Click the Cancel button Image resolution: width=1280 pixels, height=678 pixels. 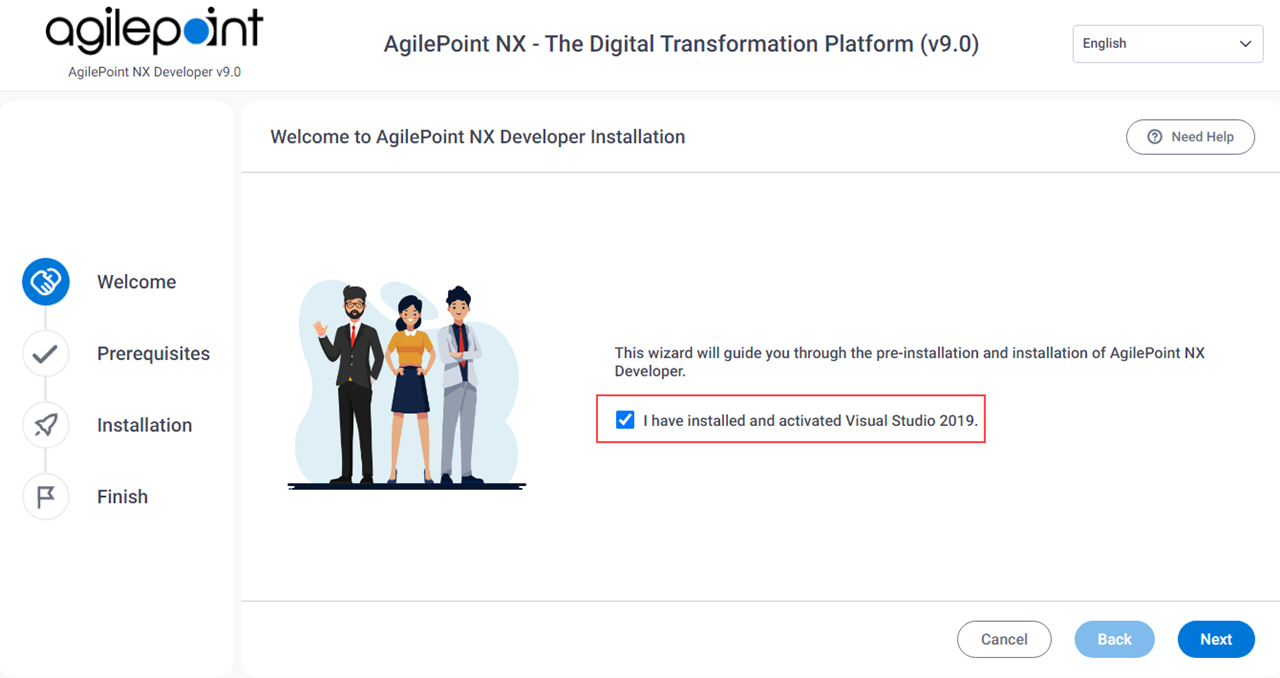point(1004,639)
